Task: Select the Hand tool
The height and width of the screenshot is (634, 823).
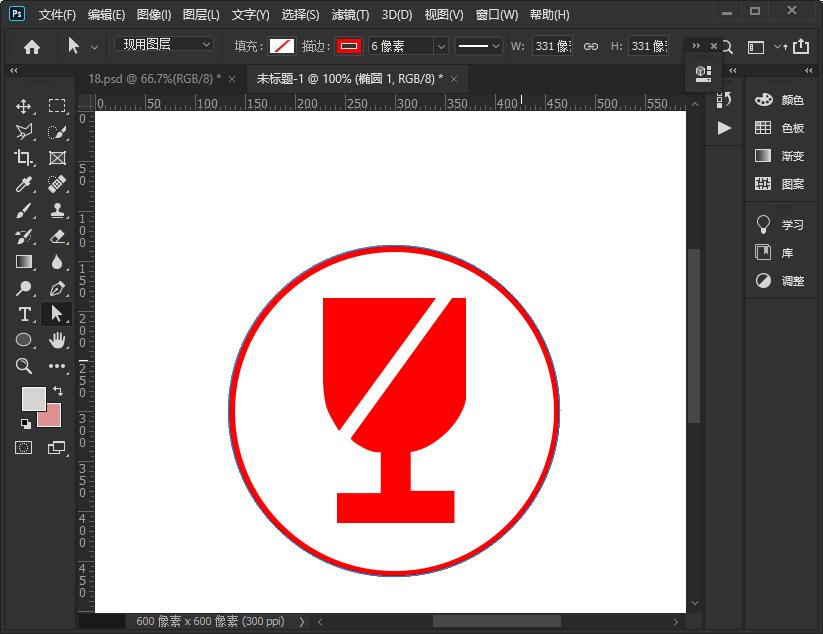Action: coord(57,340)
